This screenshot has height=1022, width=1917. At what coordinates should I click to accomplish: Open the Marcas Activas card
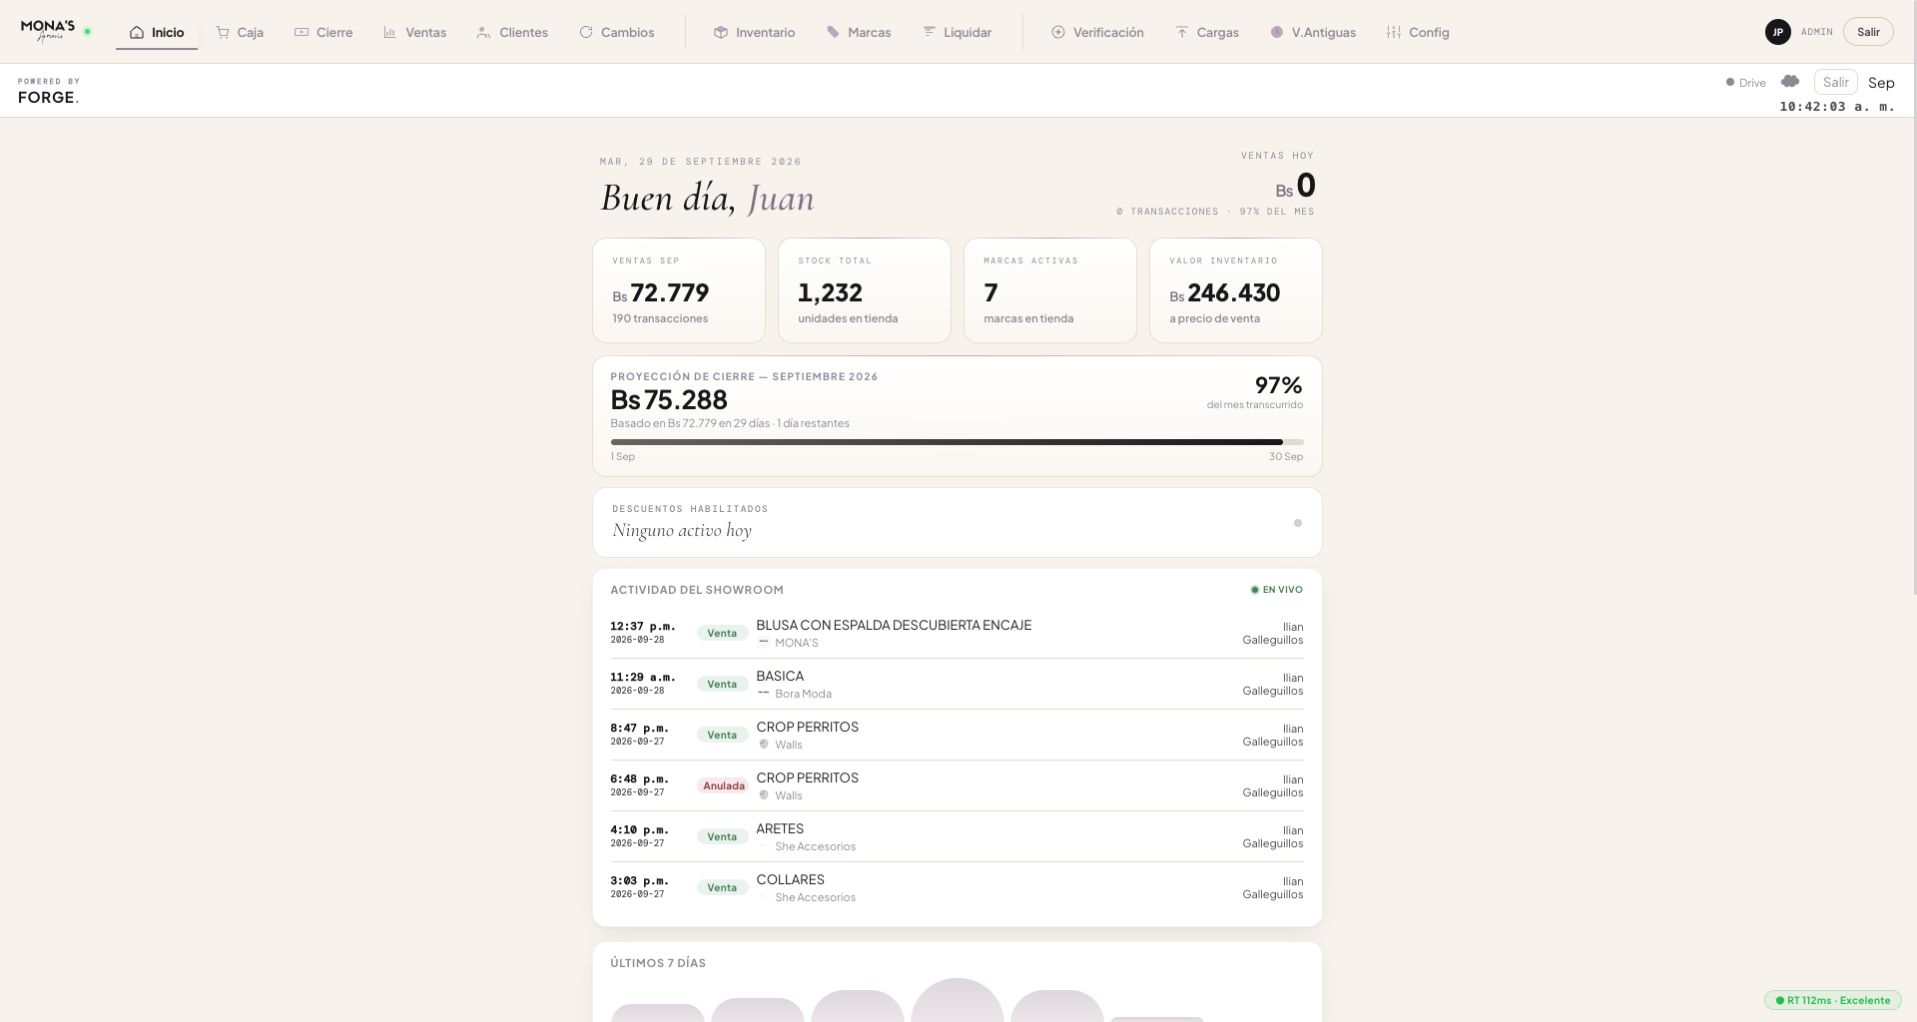(x=1050, y=291)
